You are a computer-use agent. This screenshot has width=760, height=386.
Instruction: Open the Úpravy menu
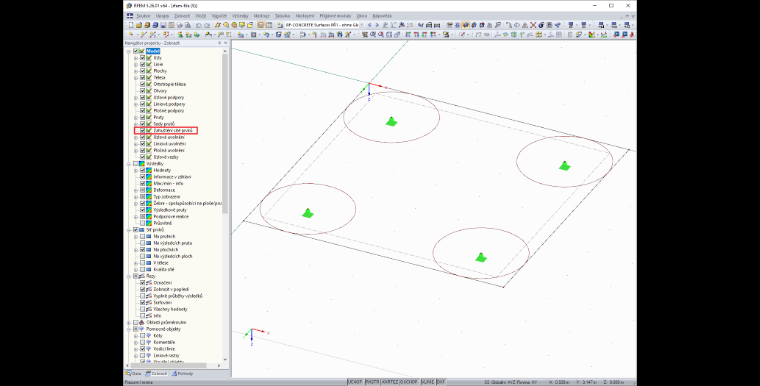click(x=162, y=16)
